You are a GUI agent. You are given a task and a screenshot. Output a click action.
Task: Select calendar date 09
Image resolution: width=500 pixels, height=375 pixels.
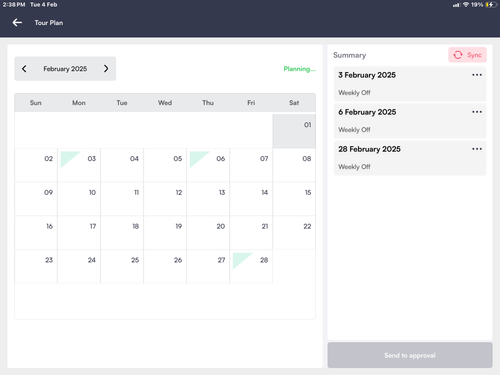click(x=36, y=199)
